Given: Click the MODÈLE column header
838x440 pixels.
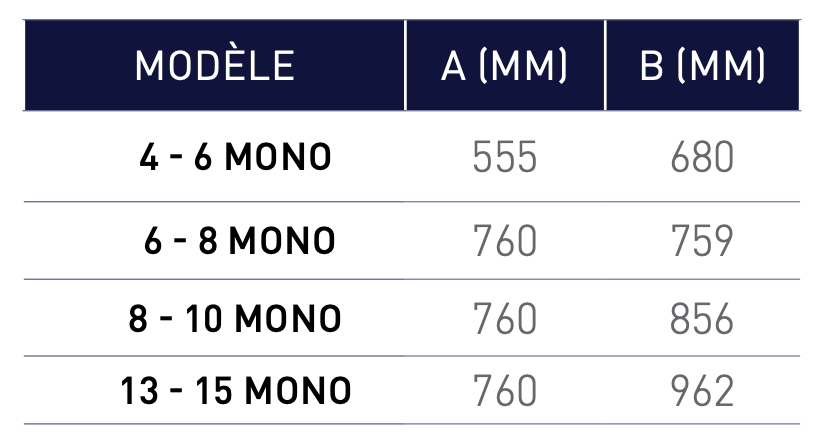Looking at the screenshot, I should point(214,66).
